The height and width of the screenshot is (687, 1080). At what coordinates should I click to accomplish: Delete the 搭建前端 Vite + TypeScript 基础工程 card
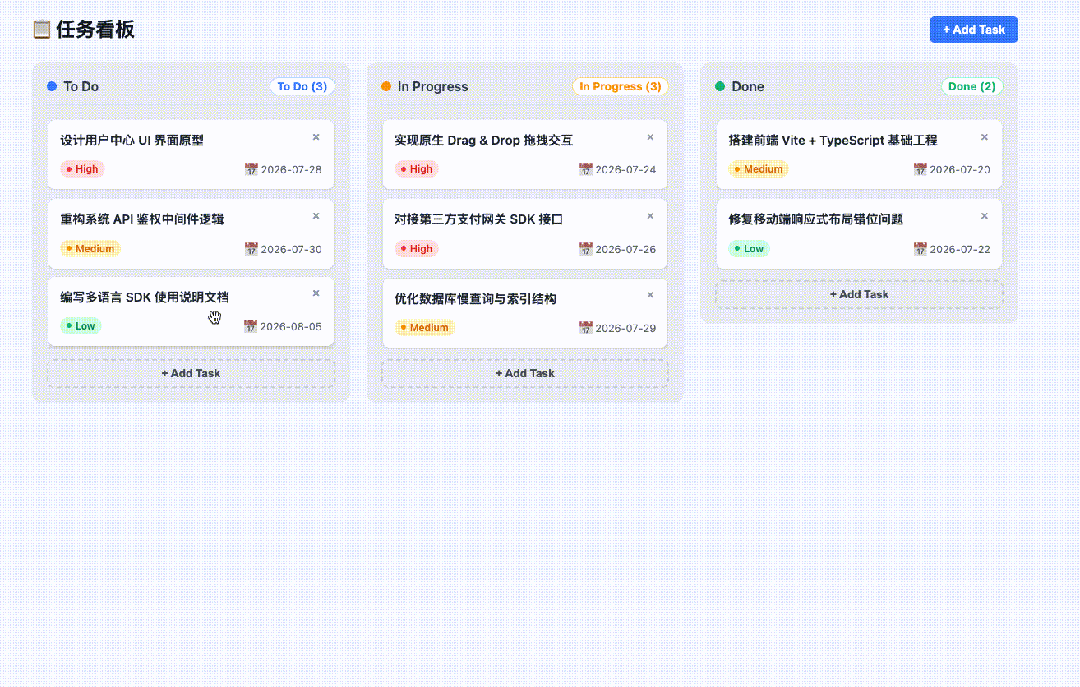(984, 137)
